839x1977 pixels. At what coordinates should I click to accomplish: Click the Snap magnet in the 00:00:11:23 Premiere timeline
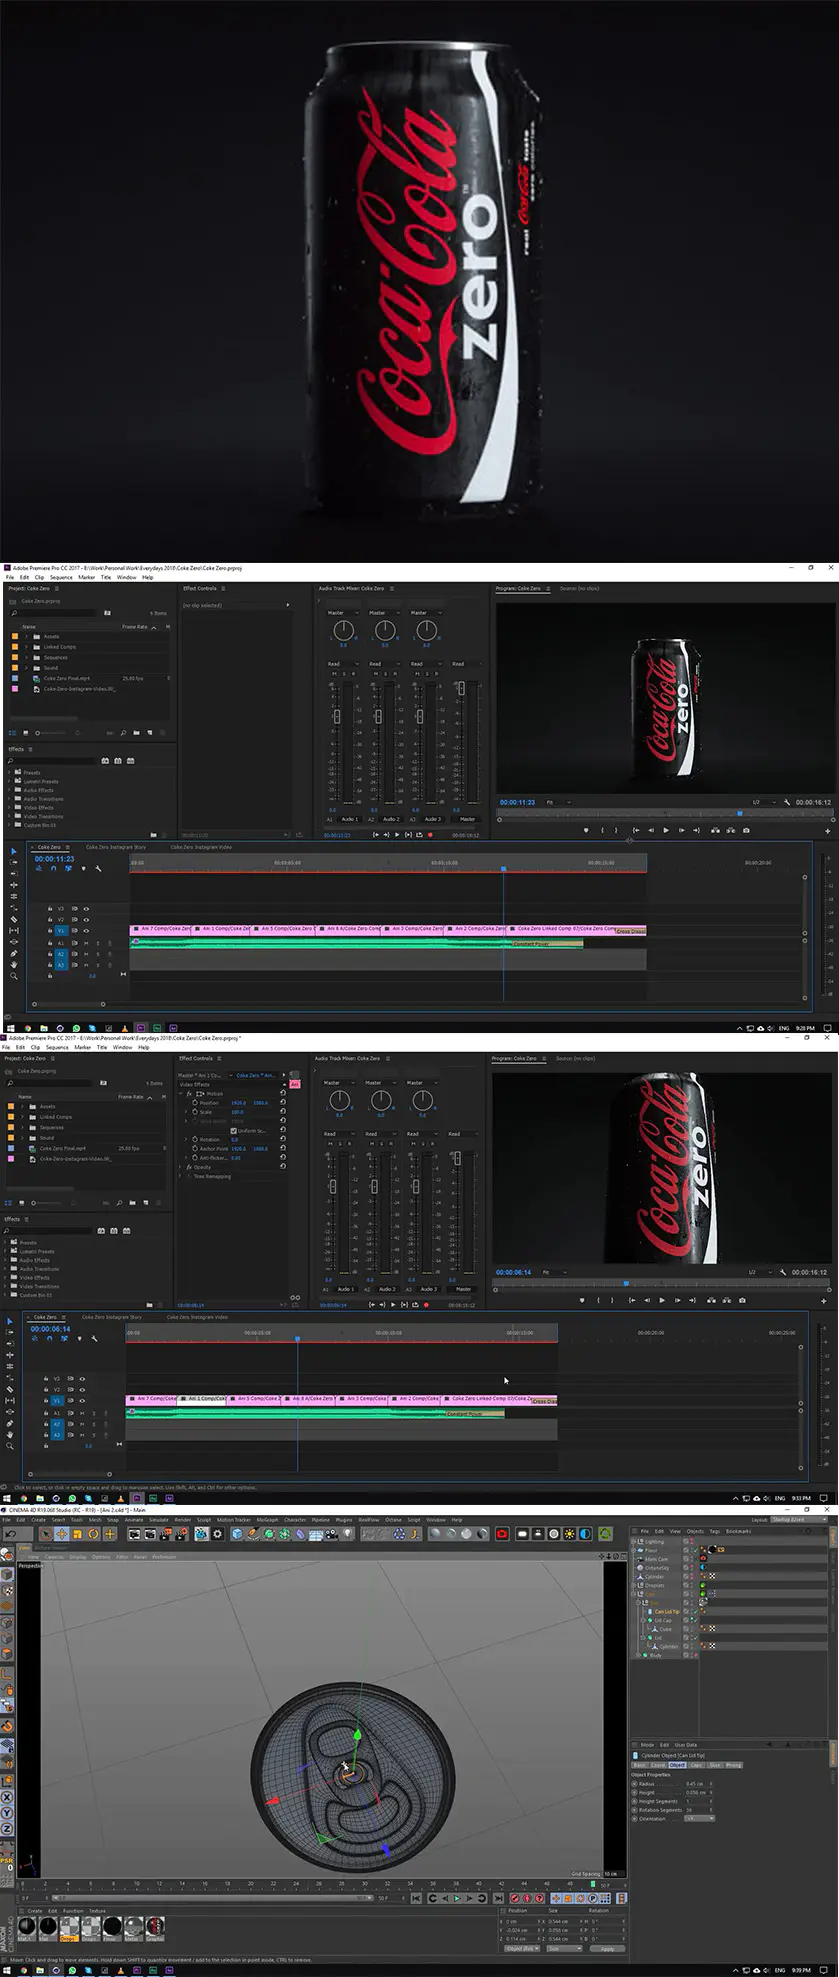(x=54, y=869)
